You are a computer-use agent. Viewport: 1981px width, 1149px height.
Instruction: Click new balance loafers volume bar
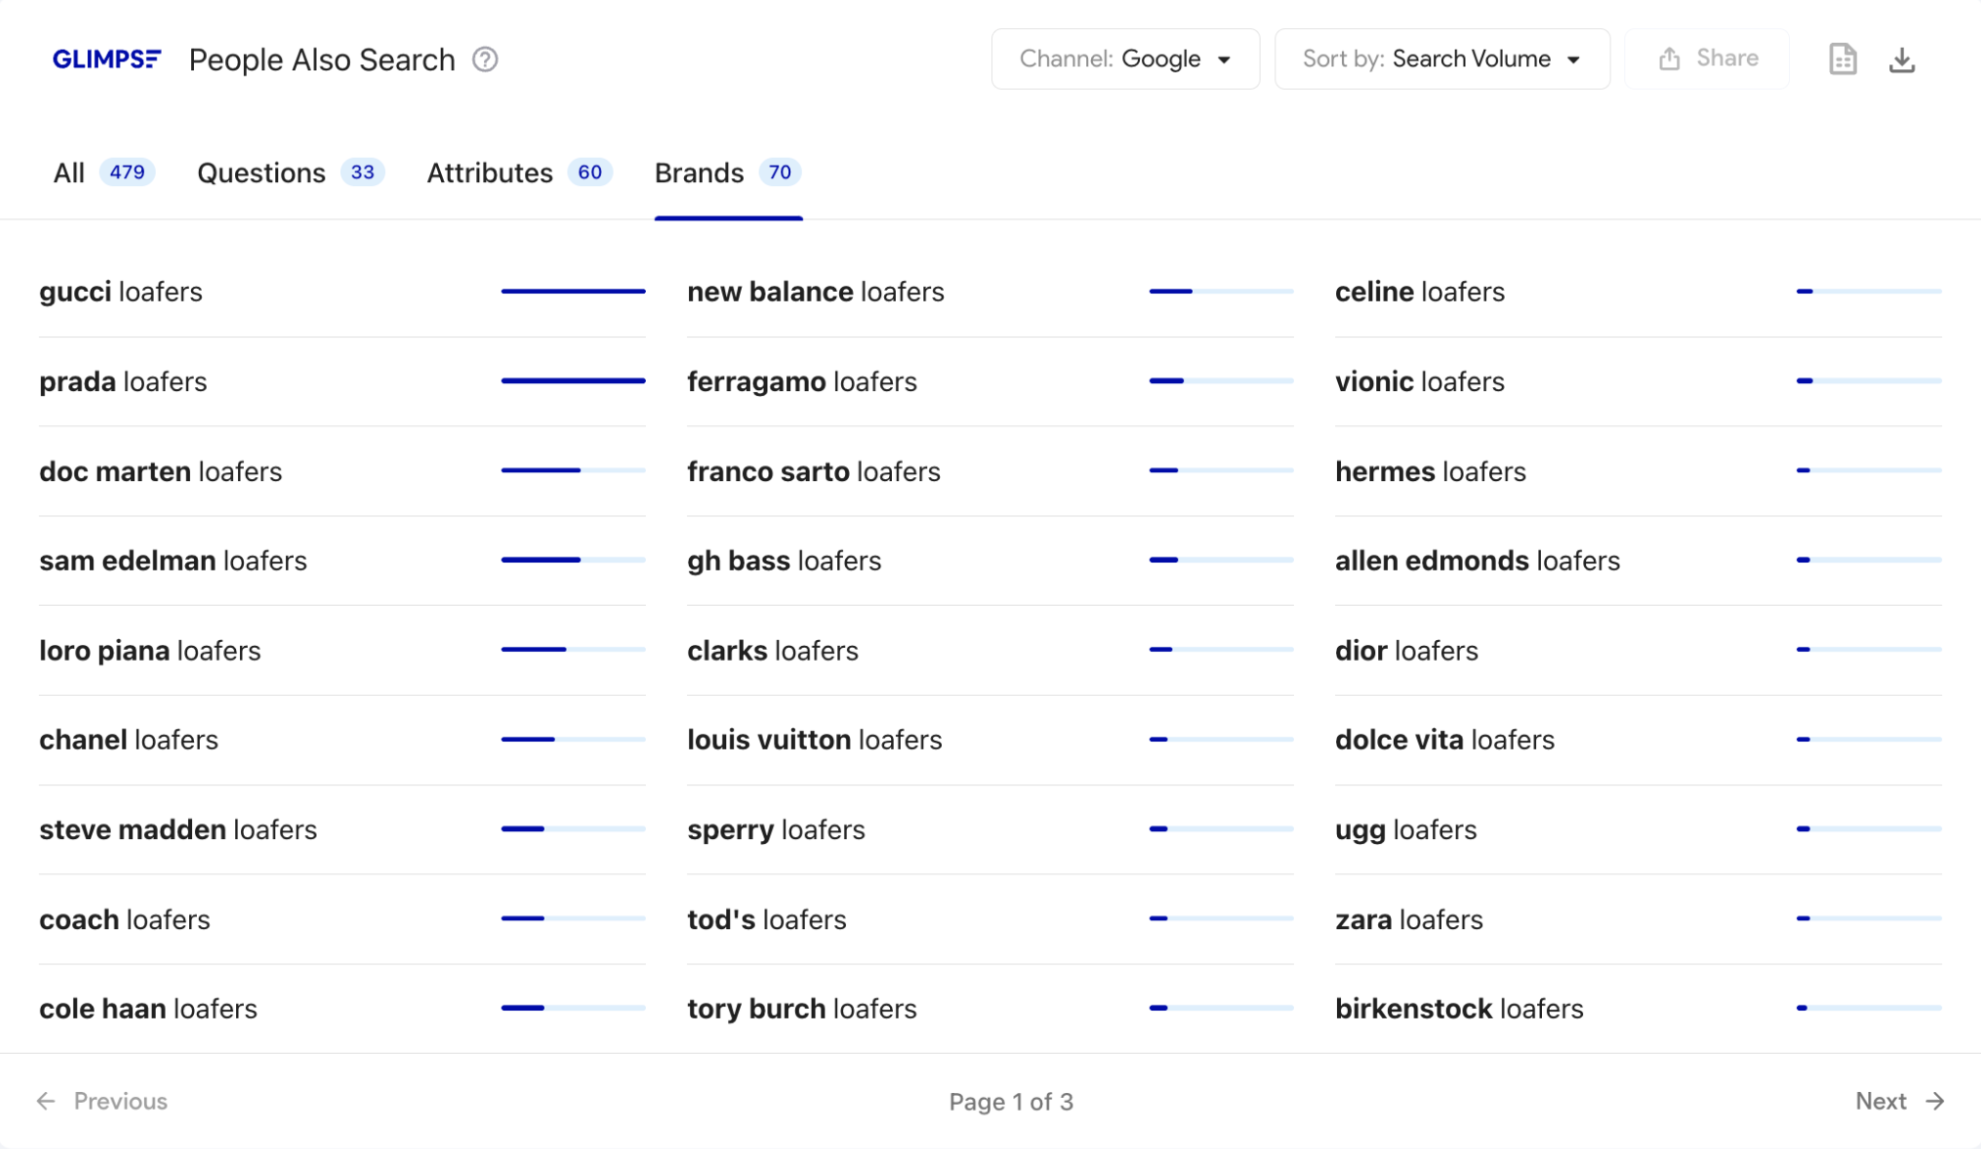click(x=1221, y=291)
